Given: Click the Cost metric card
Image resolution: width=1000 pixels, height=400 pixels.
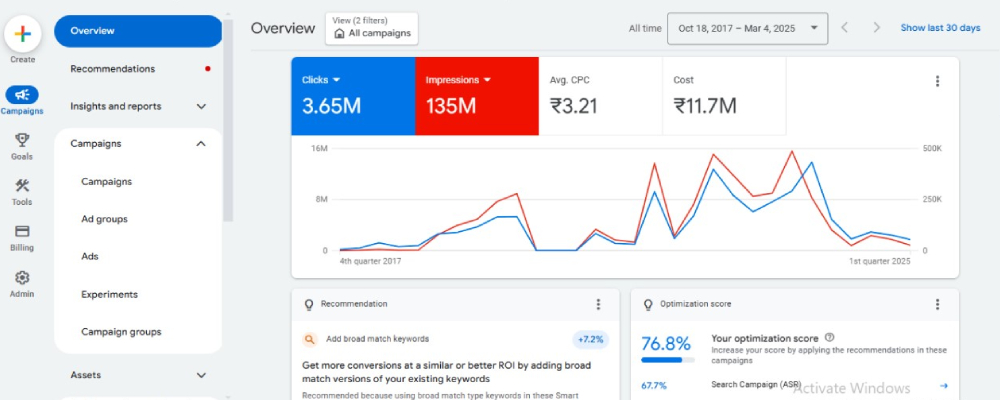Looking at the screenshot, I should click(724, 96).
